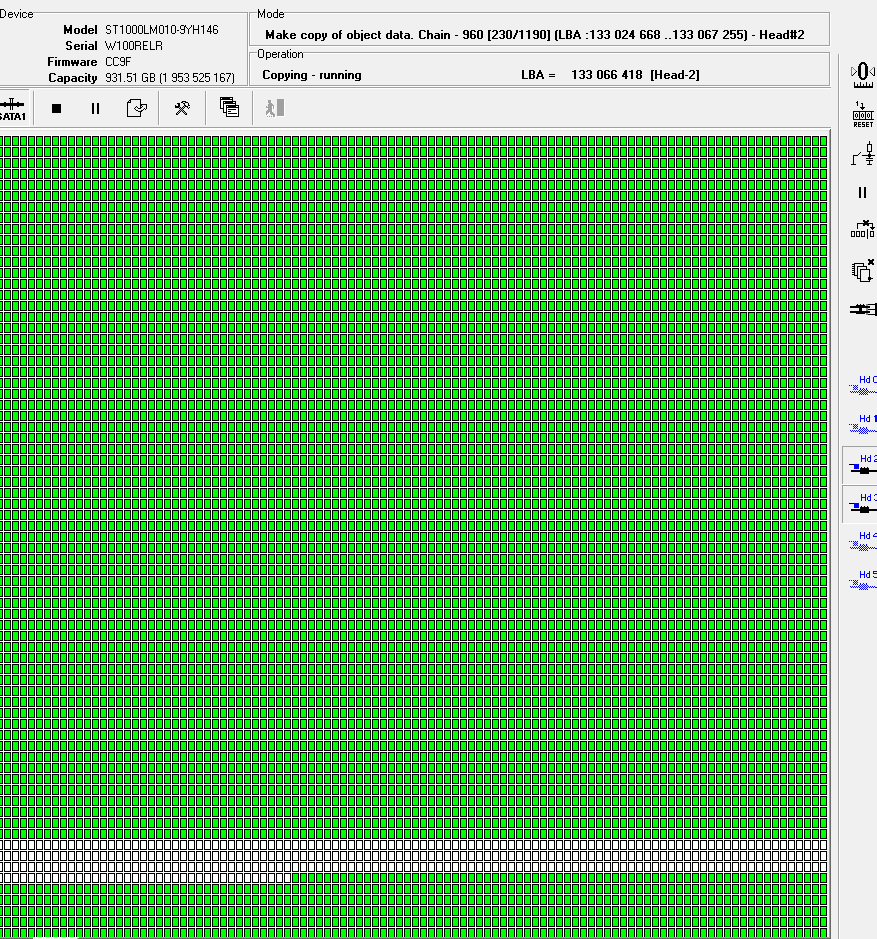Click the power switch circuit icon
Image resolution: width=877 pixels, height=939 pixels.
863,154
